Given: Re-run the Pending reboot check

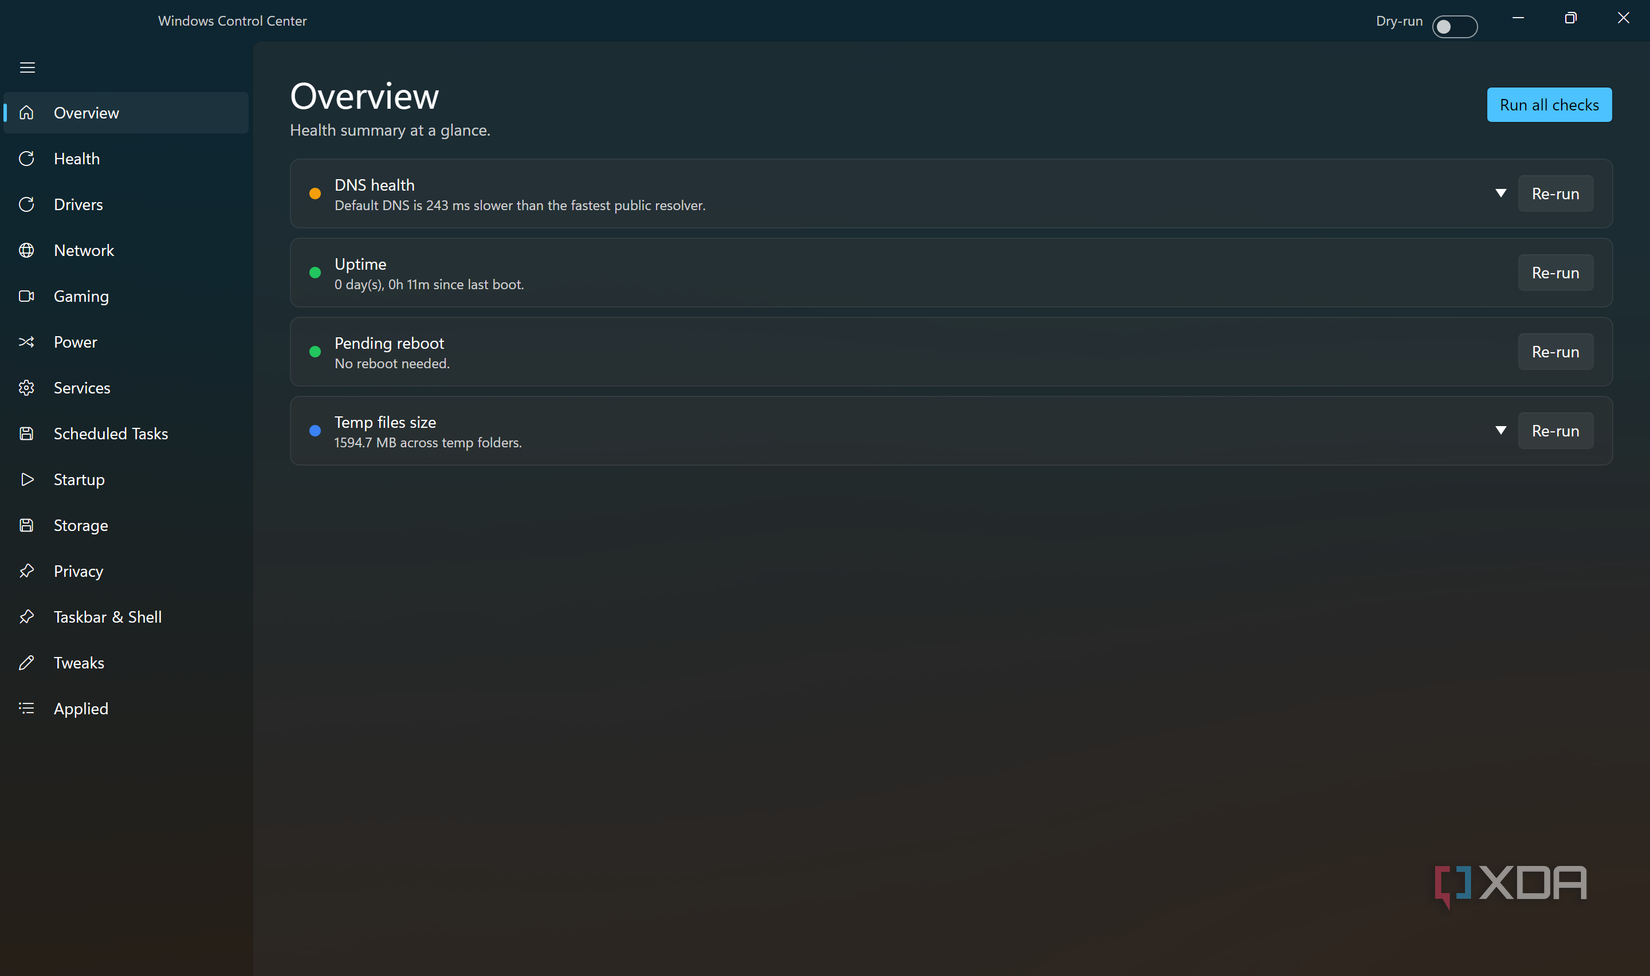Looking at the screenshot, I should pos(1555,352).
